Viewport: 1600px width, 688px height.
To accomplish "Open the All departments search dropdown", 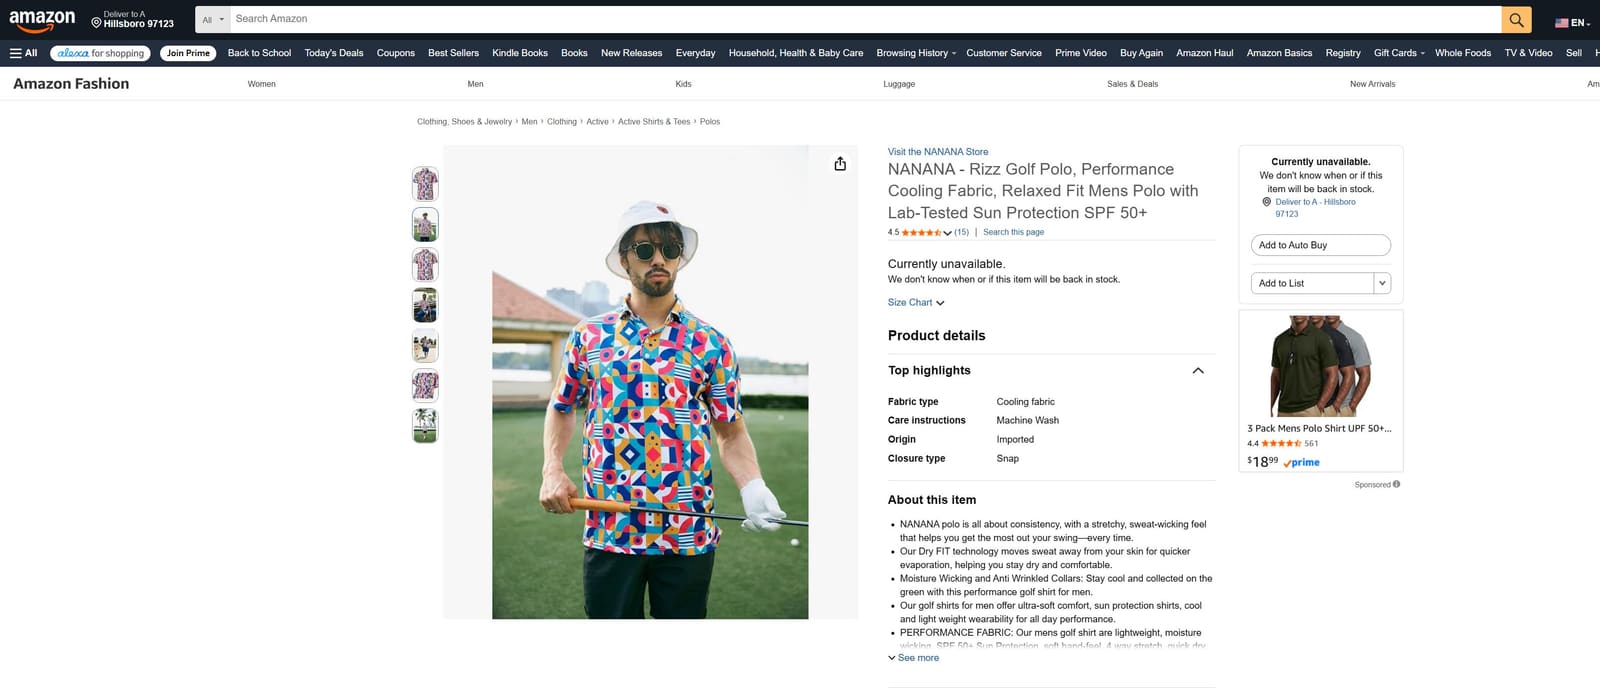I will 213,19.
